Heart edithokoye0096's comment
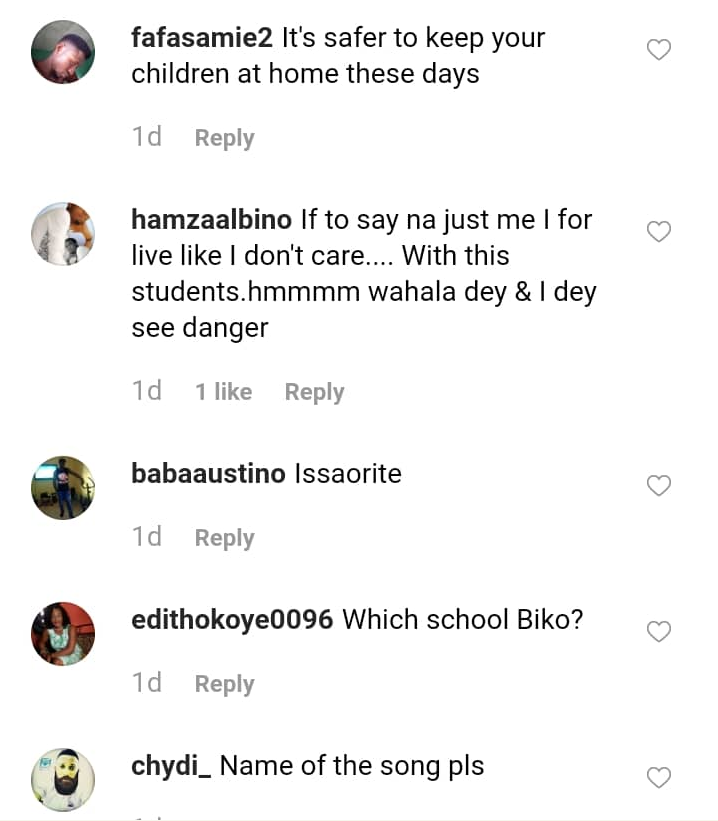Image resolution: width=718 pixels, height=821 pixels. click(x=659, y=632)
